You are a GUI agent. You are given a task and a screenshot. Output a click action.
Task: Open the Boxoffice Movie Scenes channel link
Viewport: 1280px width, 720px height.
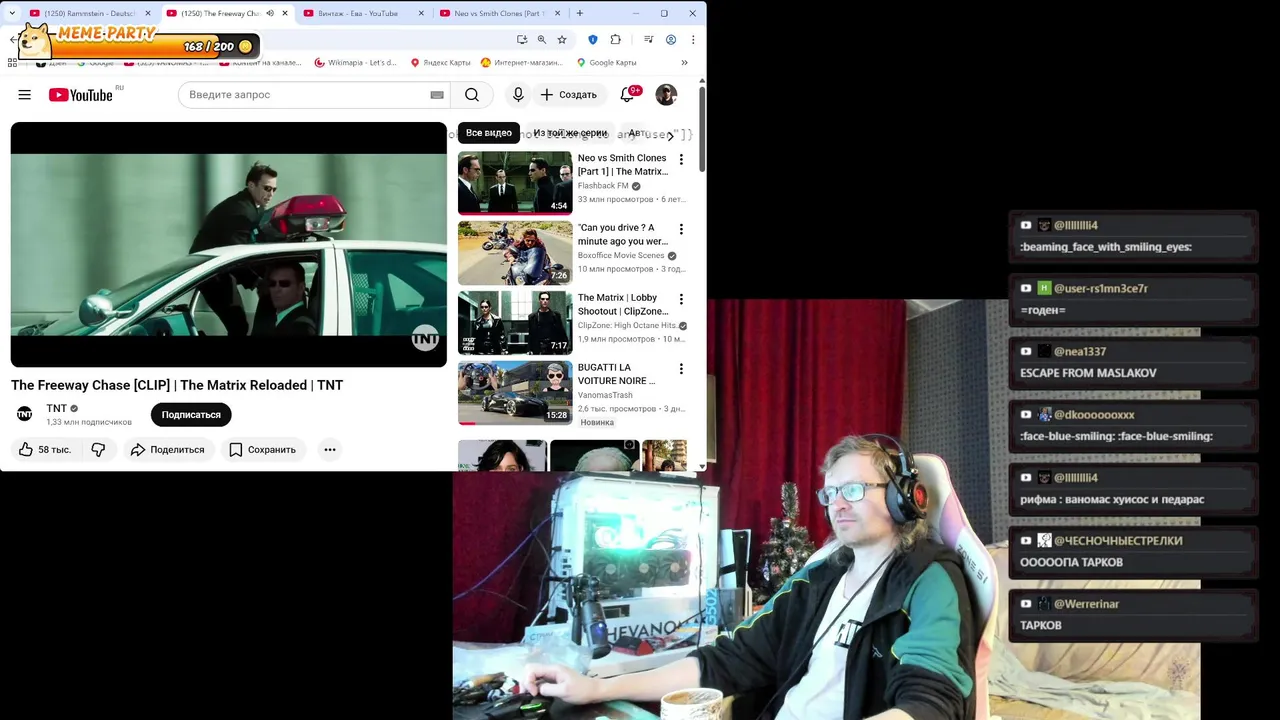tap(621, 256)
